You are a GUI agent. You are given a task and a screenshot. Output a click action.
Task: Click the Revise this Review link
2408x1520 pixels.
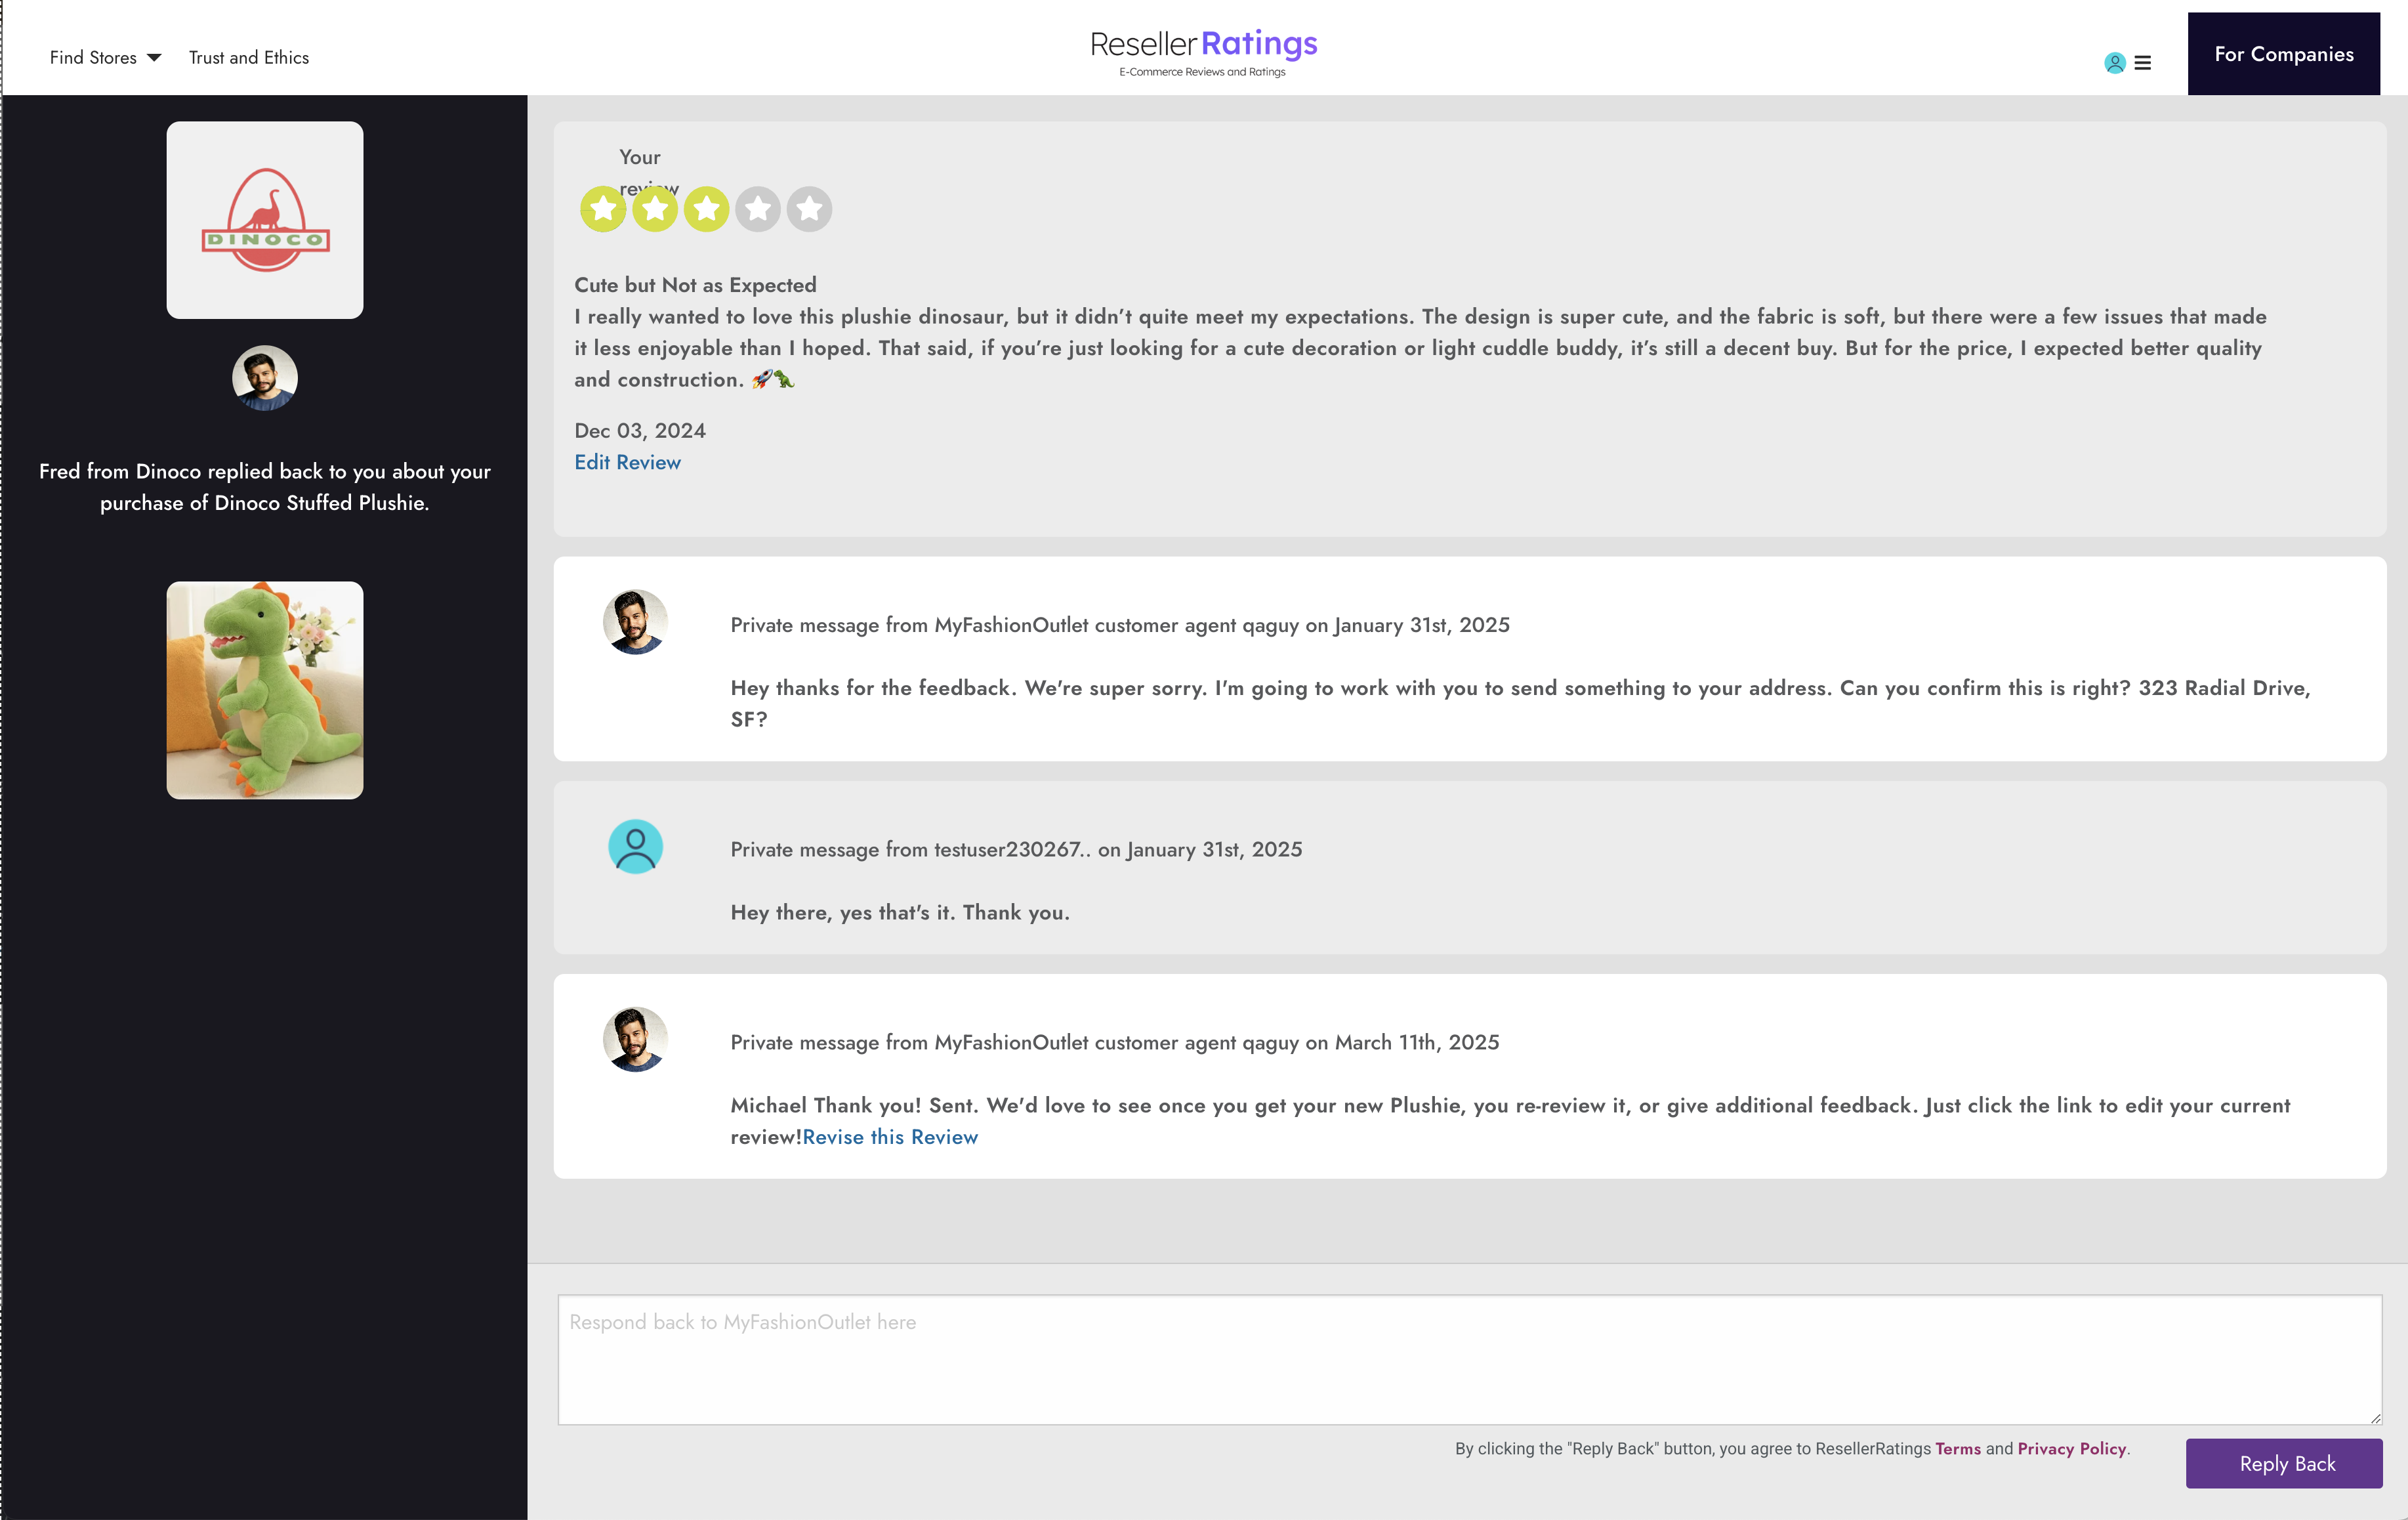coord(890,1137)
